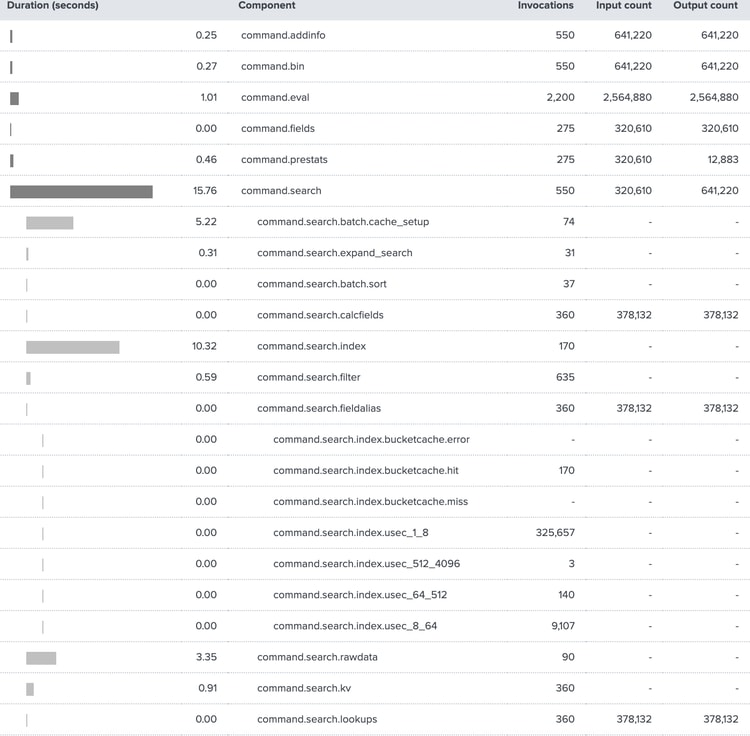Select the command.prestats component label

point(284,160)
